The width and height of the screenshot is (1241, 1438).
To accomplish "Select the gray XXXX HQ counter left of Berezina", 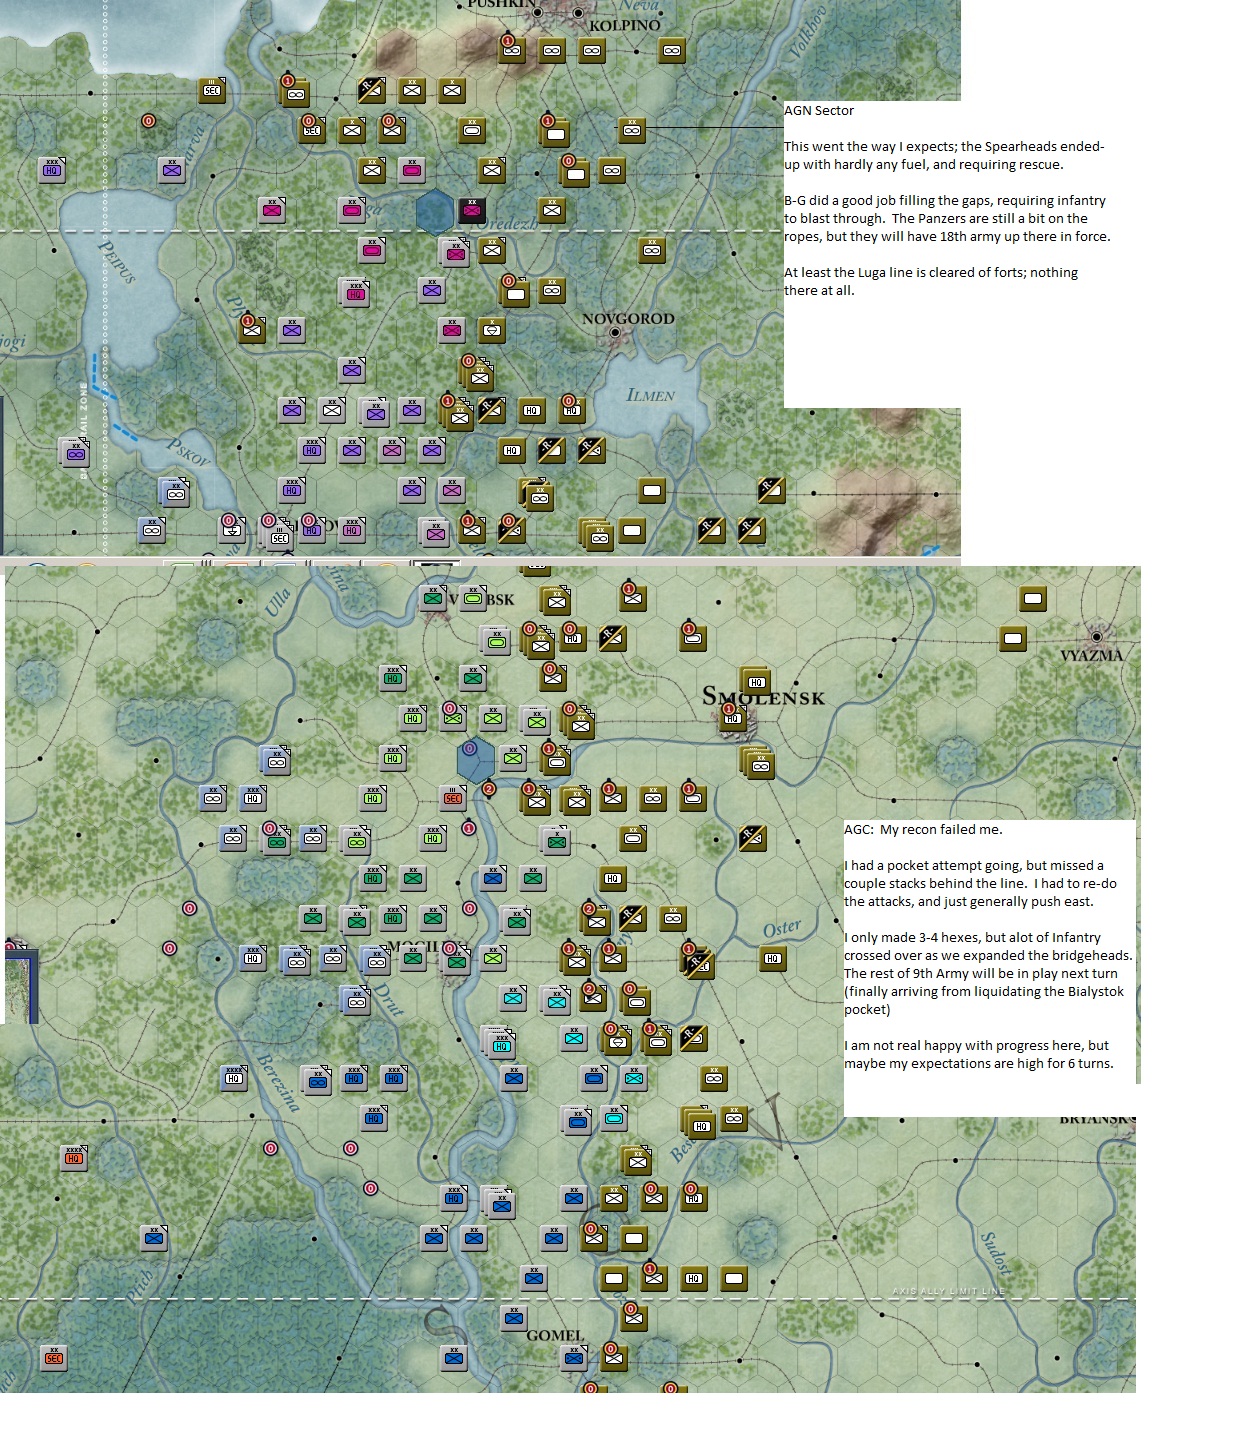I will tap(233, 1077).
